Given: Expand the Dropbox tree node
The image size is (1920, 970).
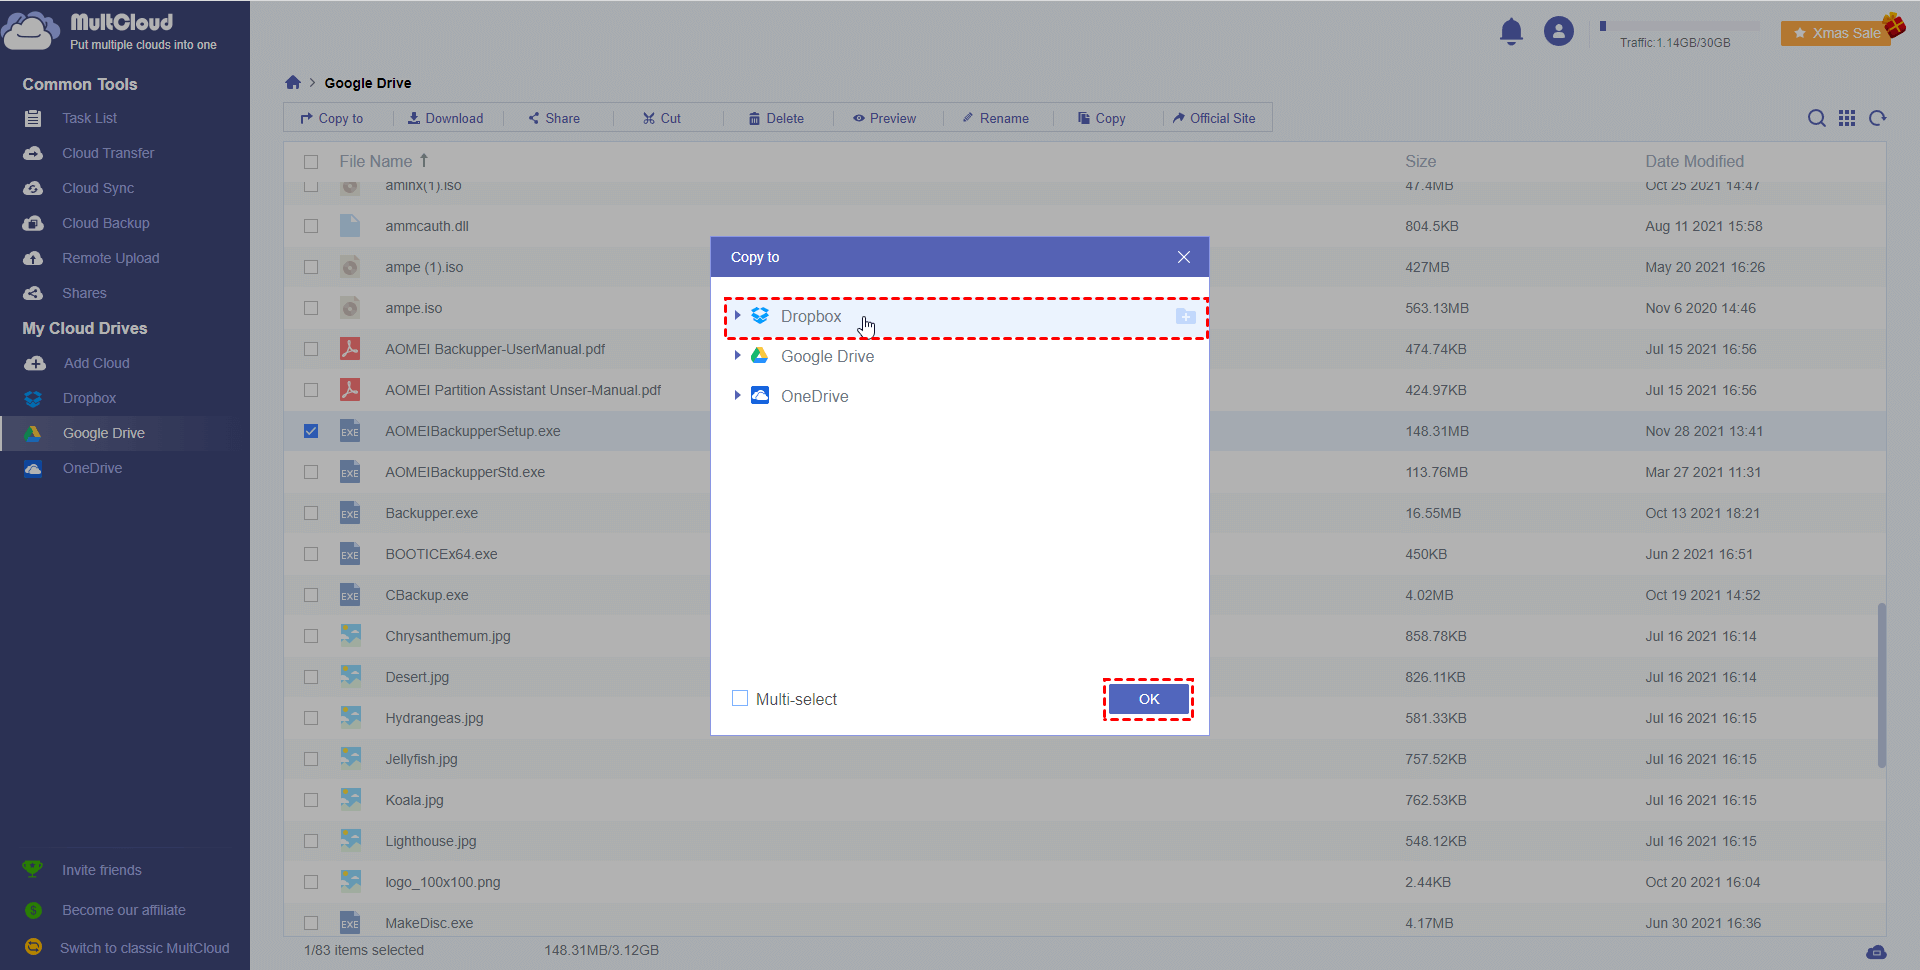Looking at the screenshot, I should (737, 315).
